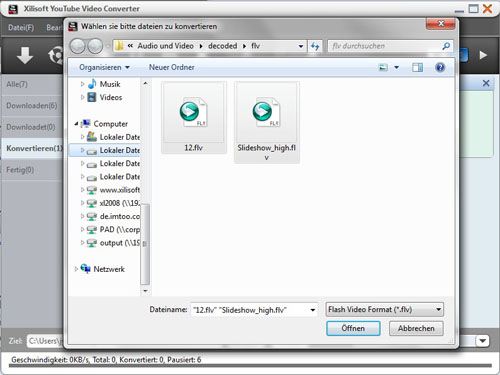The image size is (500, 375).
Task: Open the breadcrumb chevron after decoded
Action: coord(244,46)
